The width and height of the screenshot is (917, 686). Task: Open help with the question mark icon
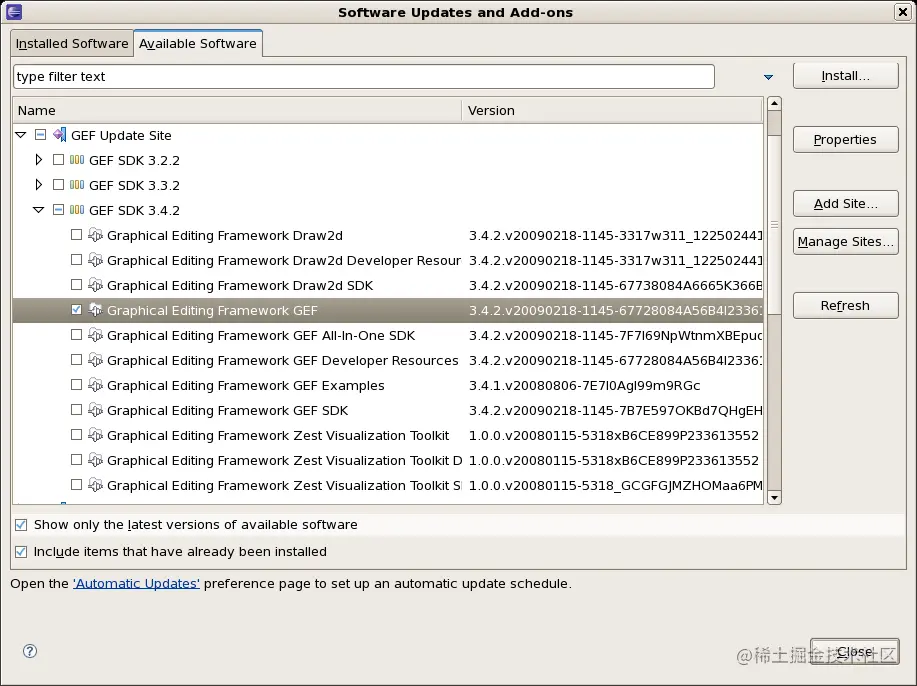point(30,651)
